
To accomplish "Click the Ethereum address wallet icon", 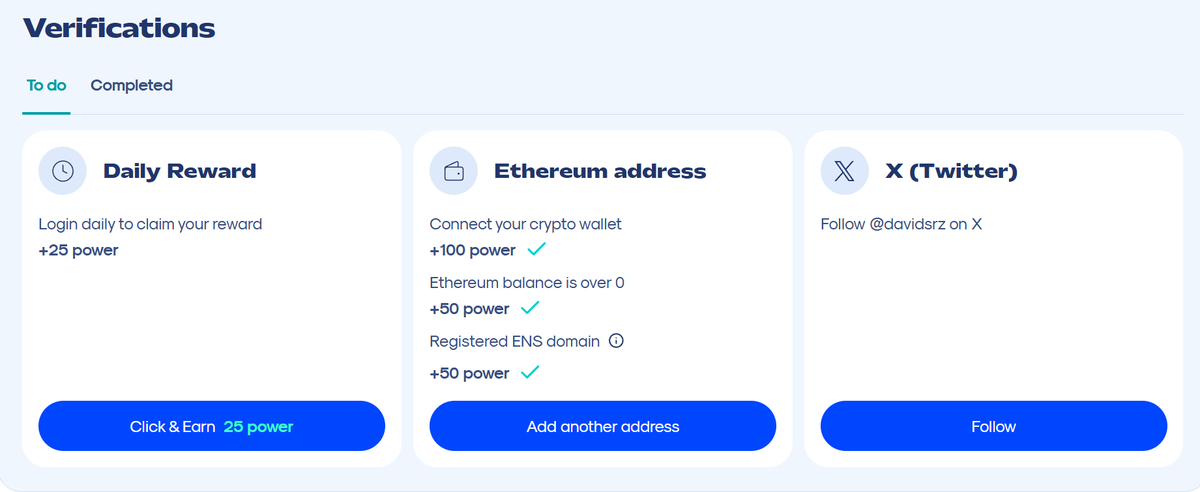I will point(453,171).
